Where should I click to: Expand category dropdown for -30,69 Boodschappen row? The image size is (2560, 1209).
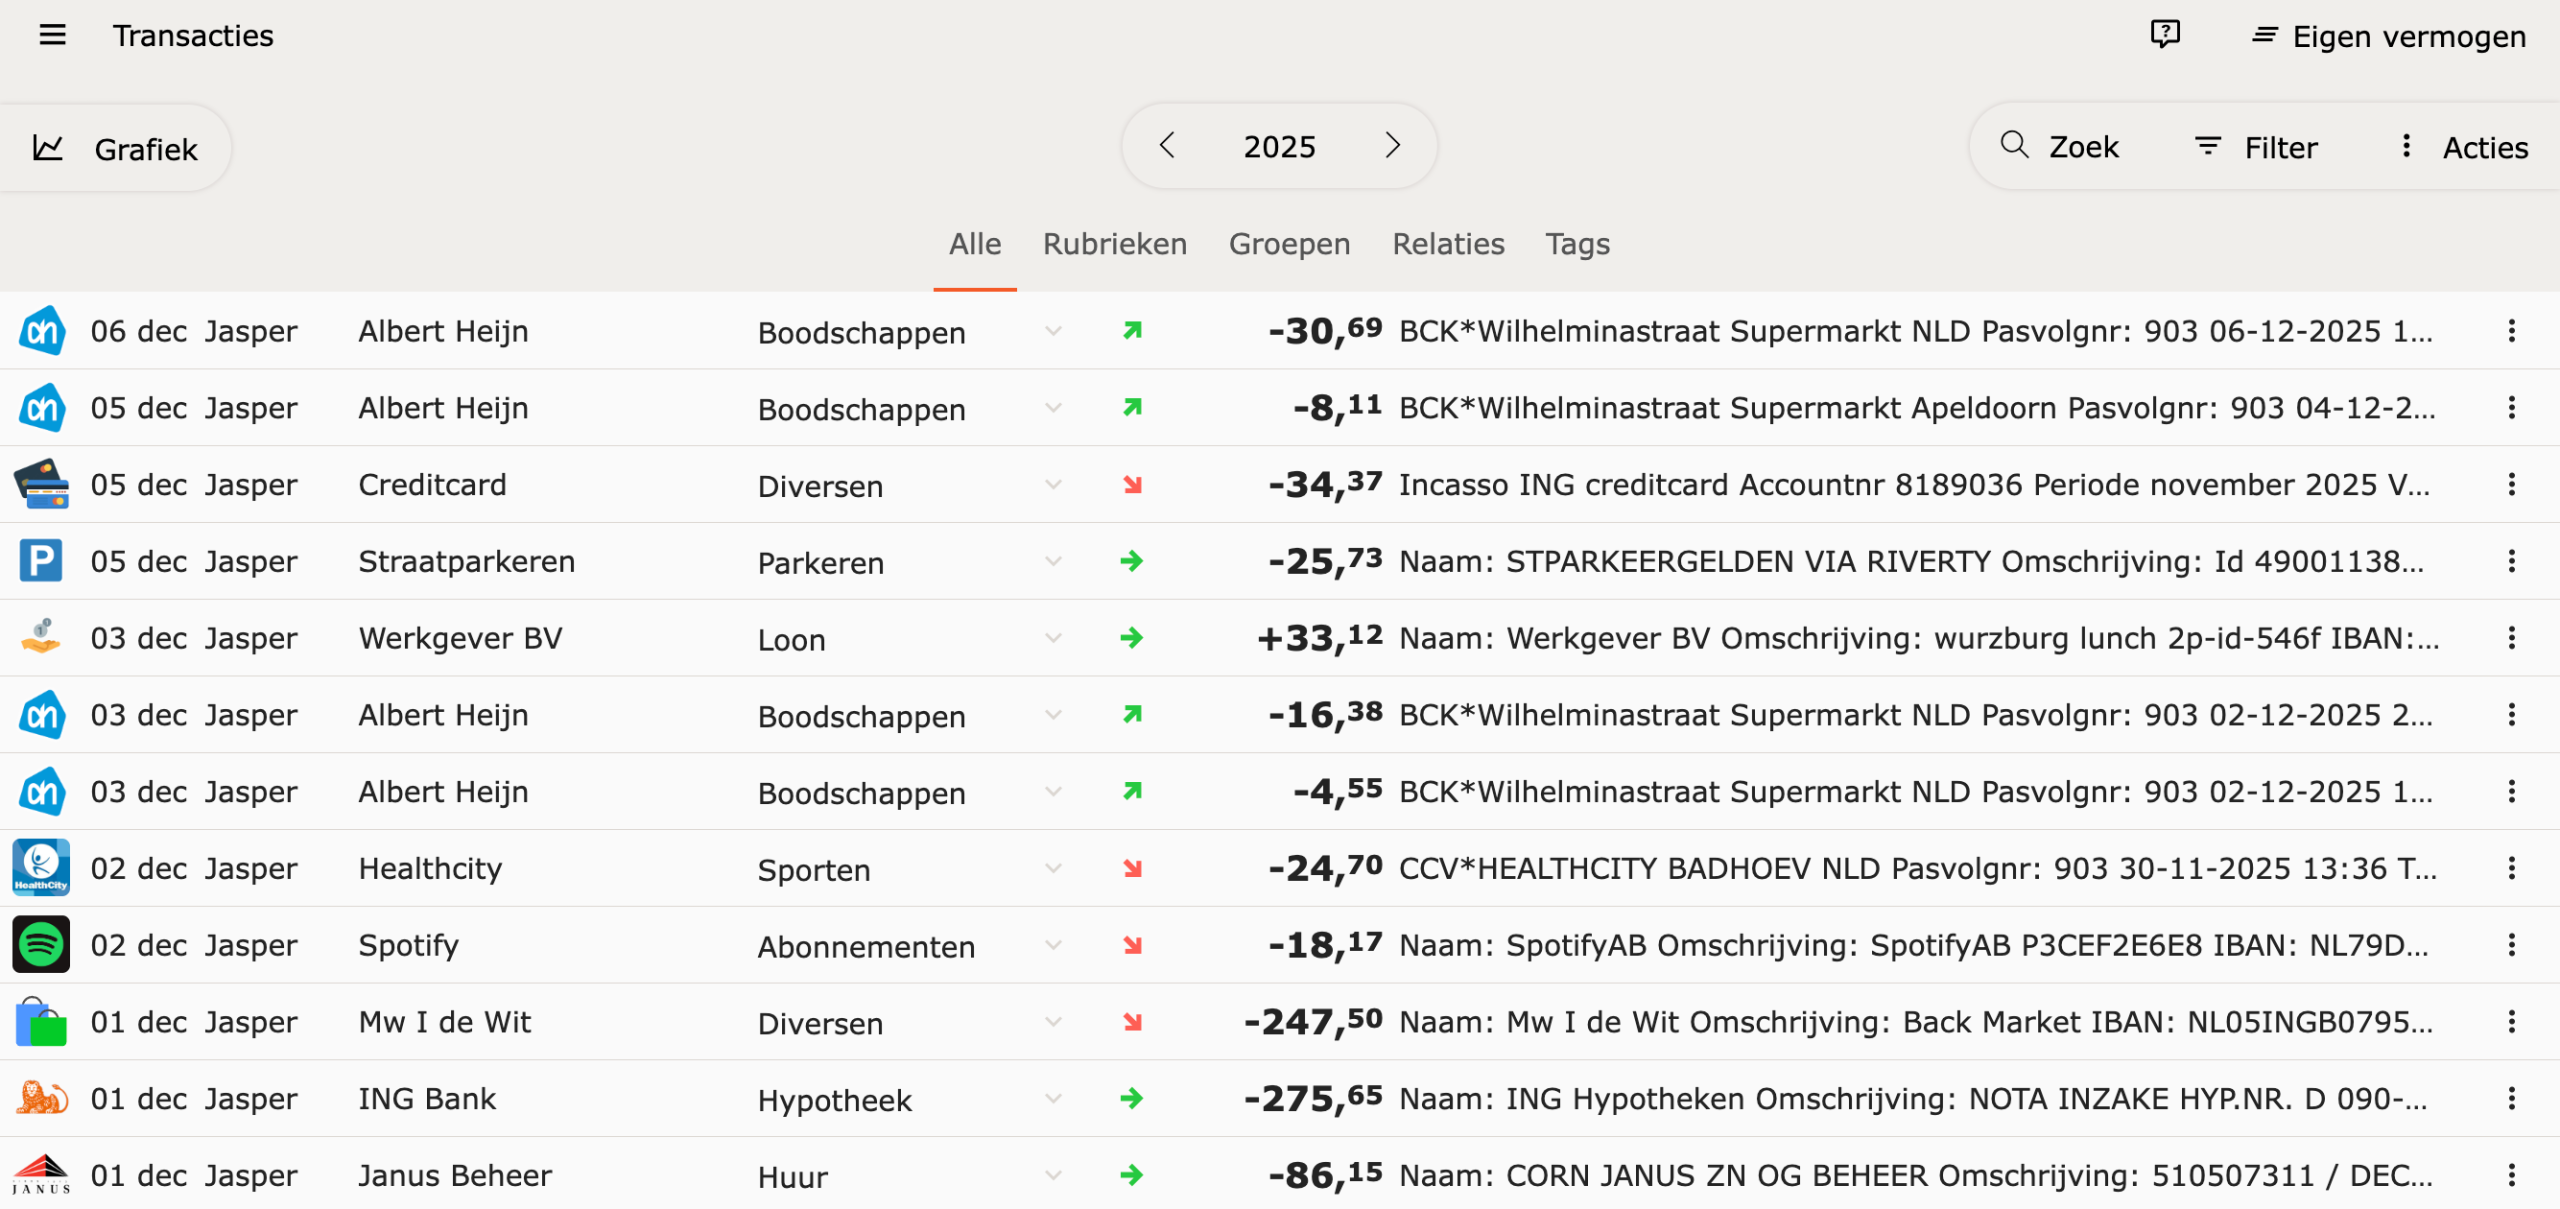[x=1053, y=331]
